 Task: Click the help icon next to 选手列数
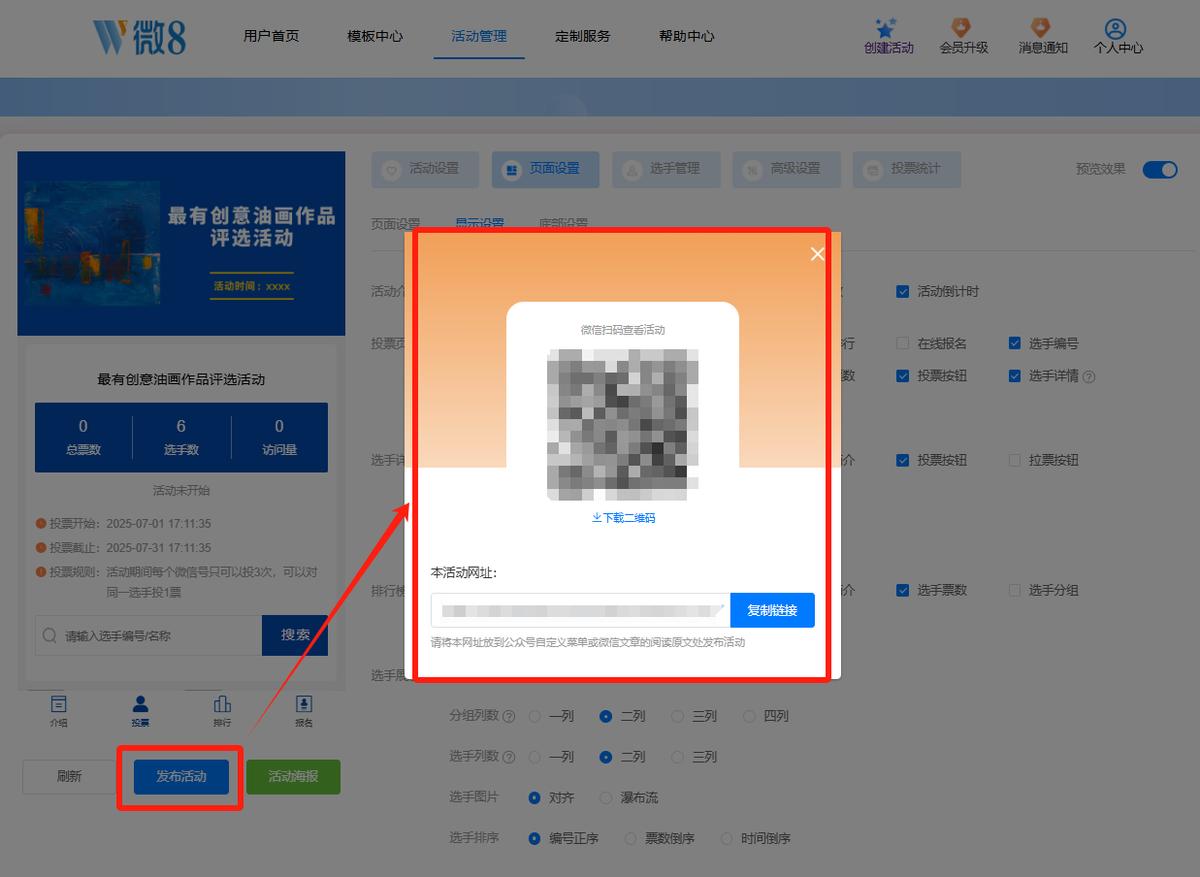pos(509,757)
